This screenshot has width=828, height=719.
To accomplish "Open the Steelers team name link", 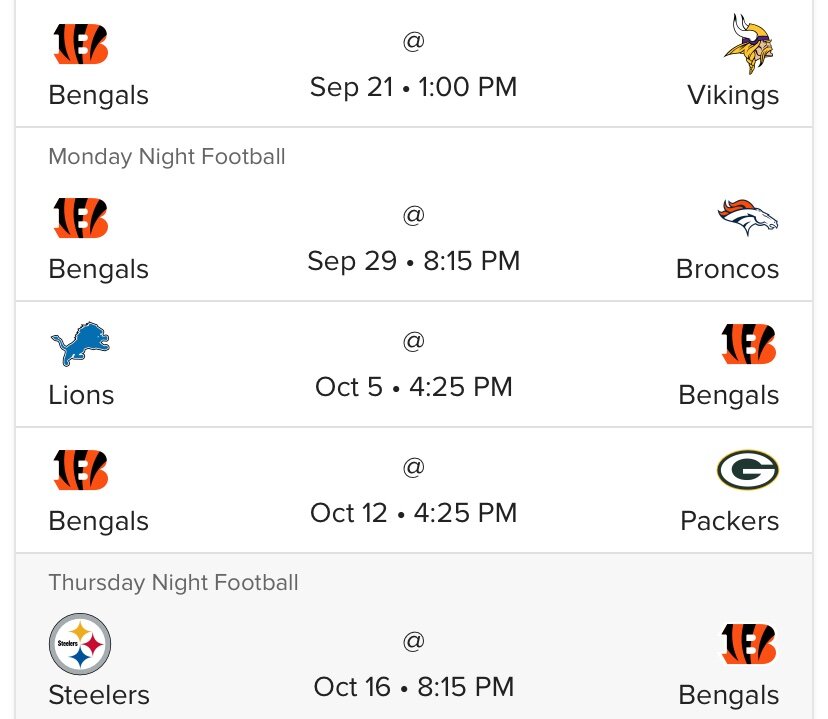I will click(99, 695).
